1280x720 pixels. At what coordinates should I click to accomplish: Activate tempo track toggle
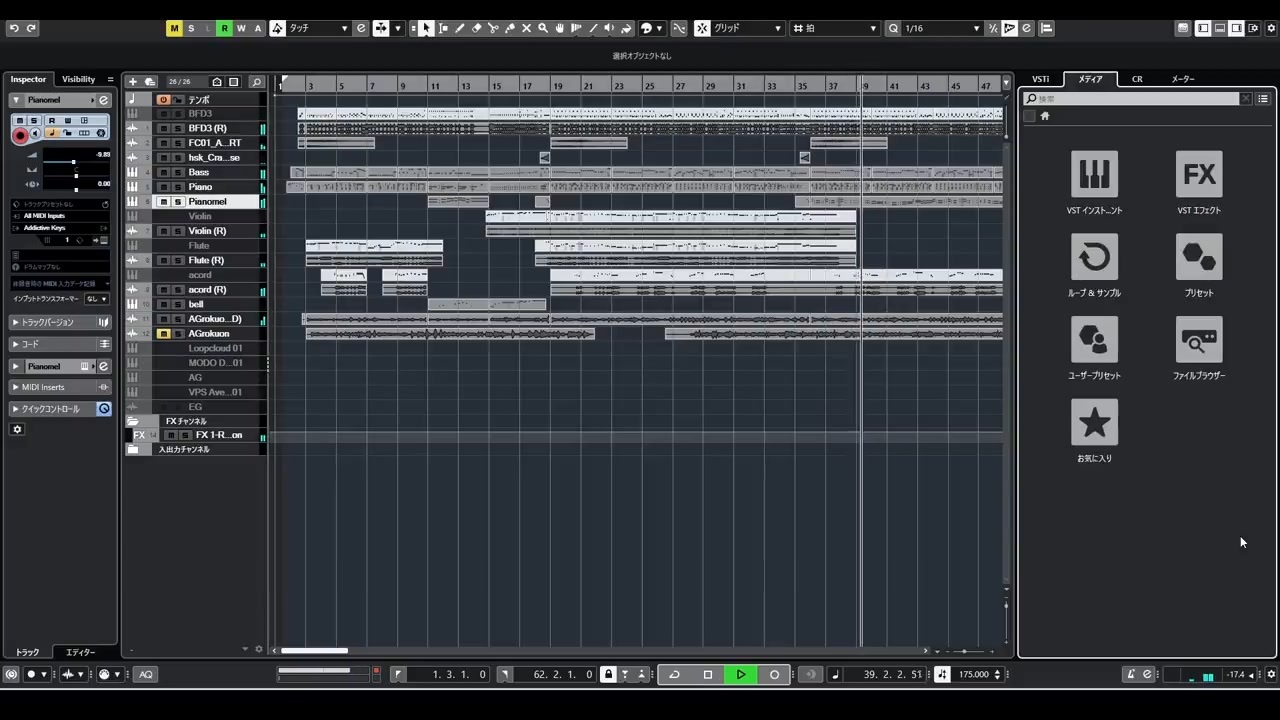click(163, 100)
